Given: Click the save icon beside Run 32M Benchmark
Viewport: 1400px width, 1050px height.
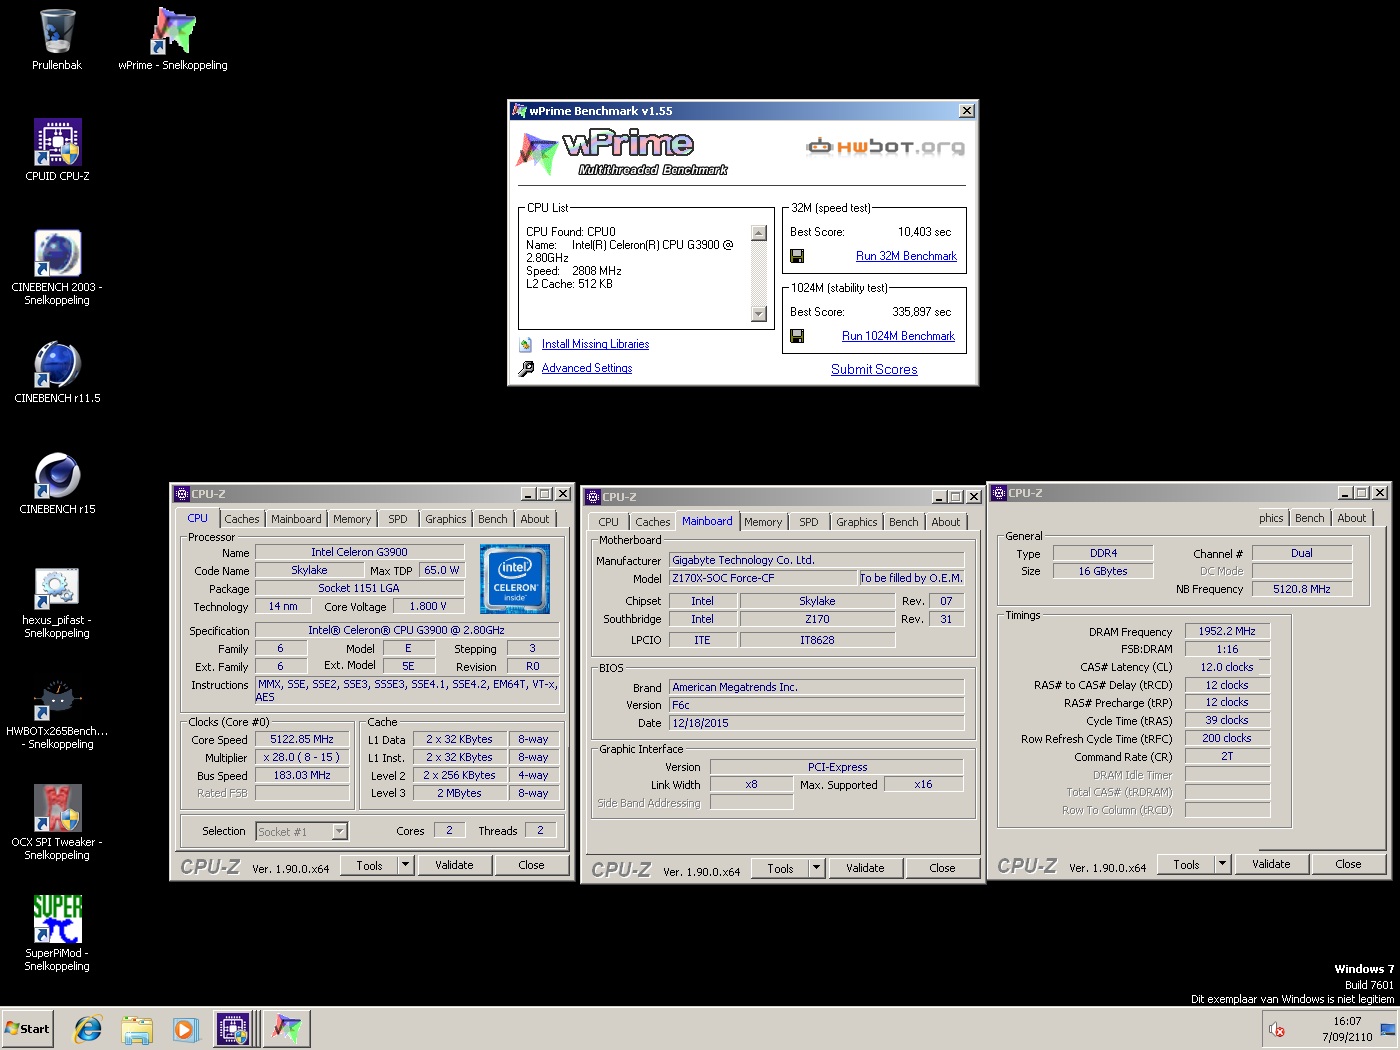Looking at the screenshot, I should pyautogui.click(x=797, y=256).
